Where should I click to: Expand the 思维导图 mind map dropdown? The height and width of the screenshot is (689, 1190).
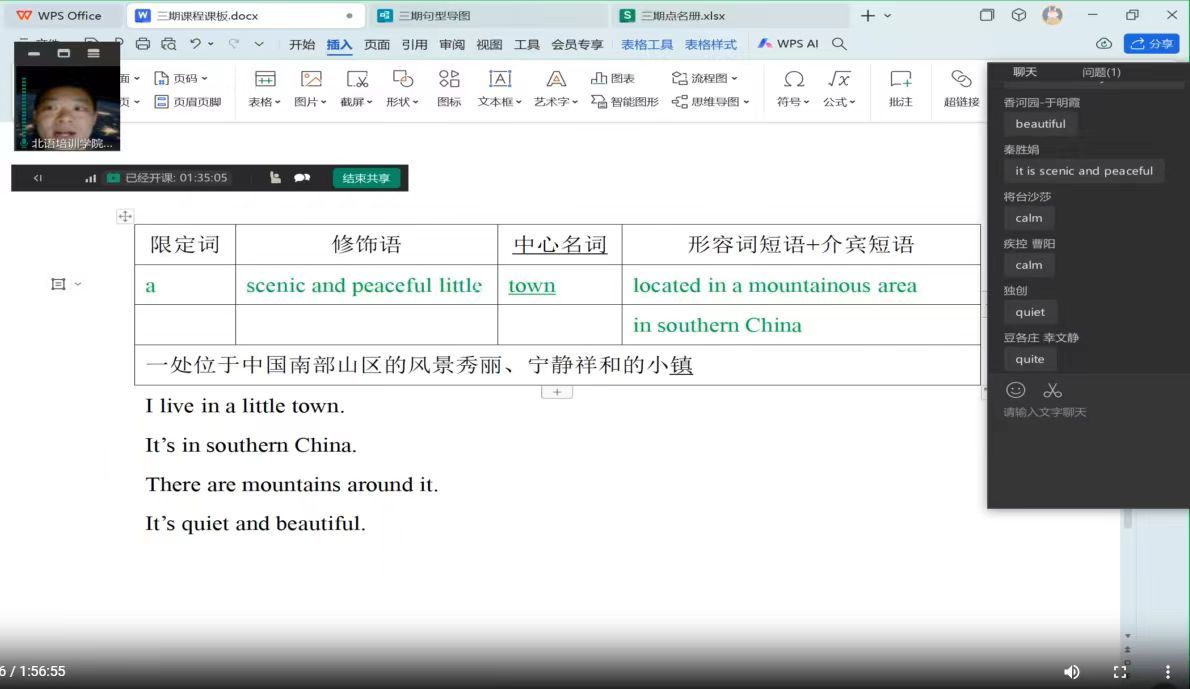pos(711,102)
